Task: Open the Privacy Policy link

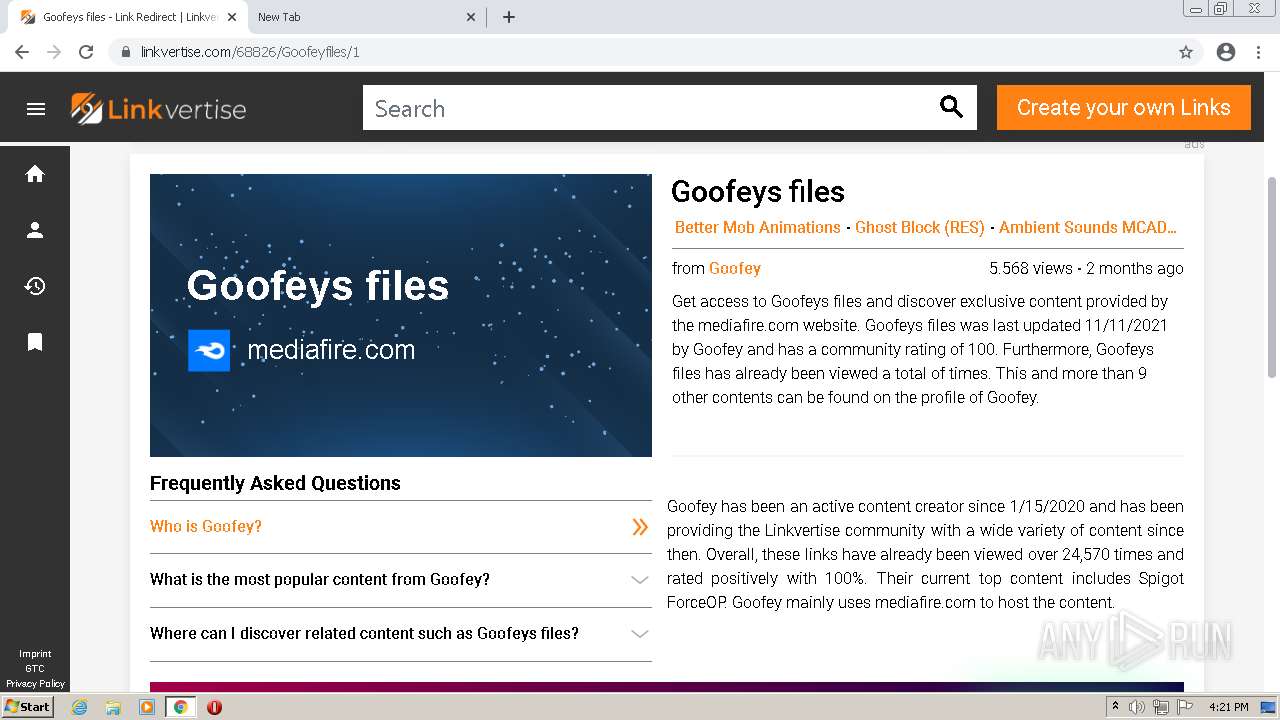Action: (x=35, y=684)
